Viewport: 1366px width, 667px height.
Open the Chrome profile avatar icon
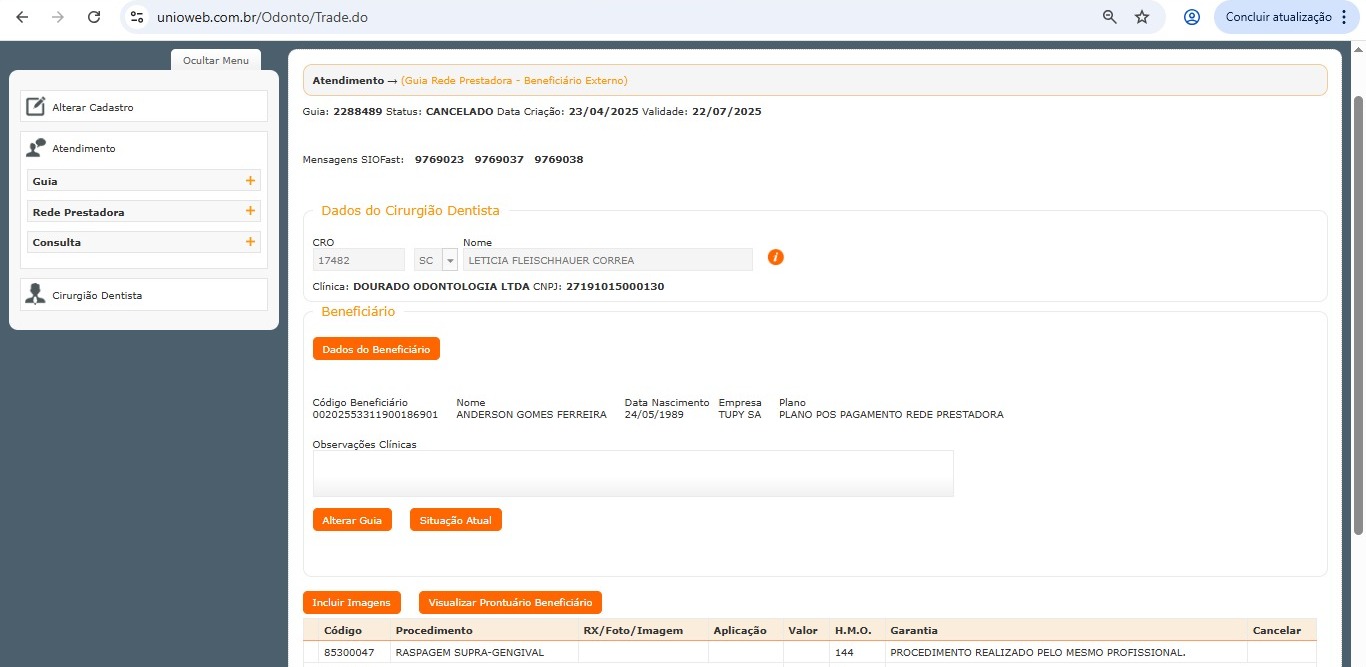tap(1191, 17)
